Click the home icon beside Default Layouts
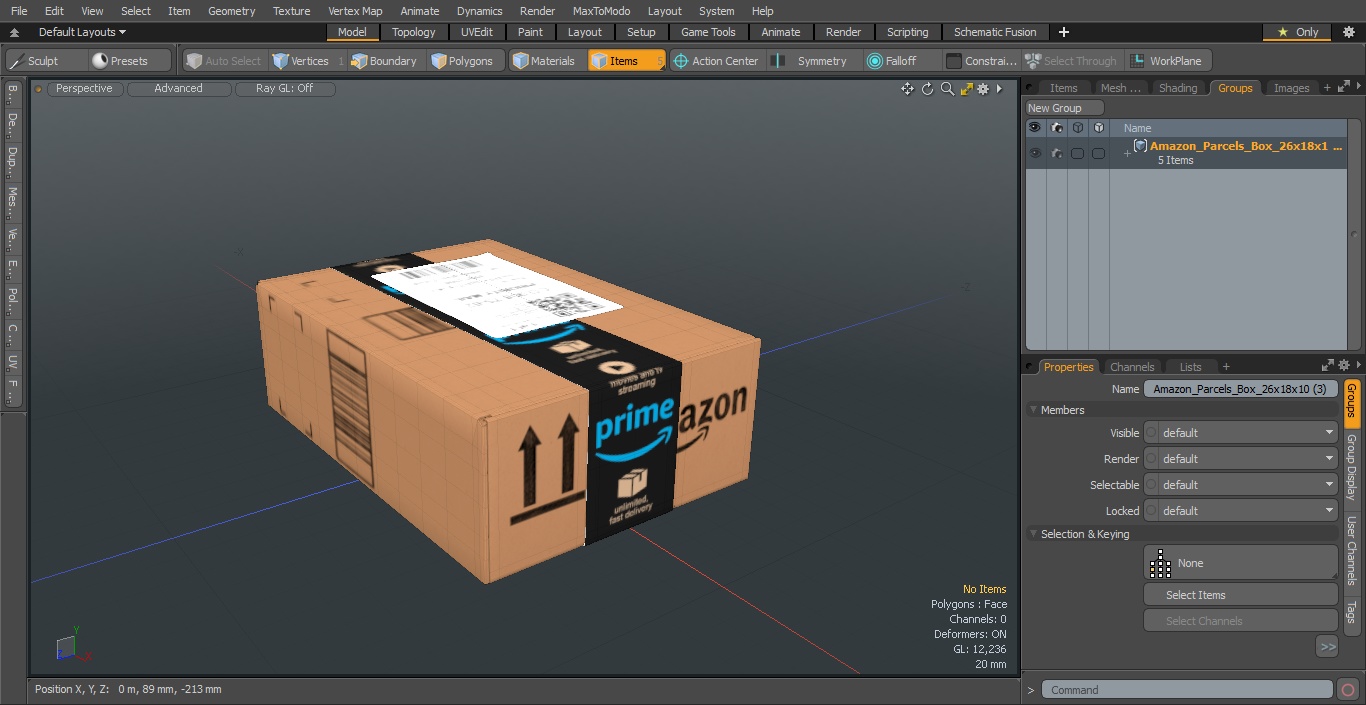1366x705 pixels. coord(14,32)
